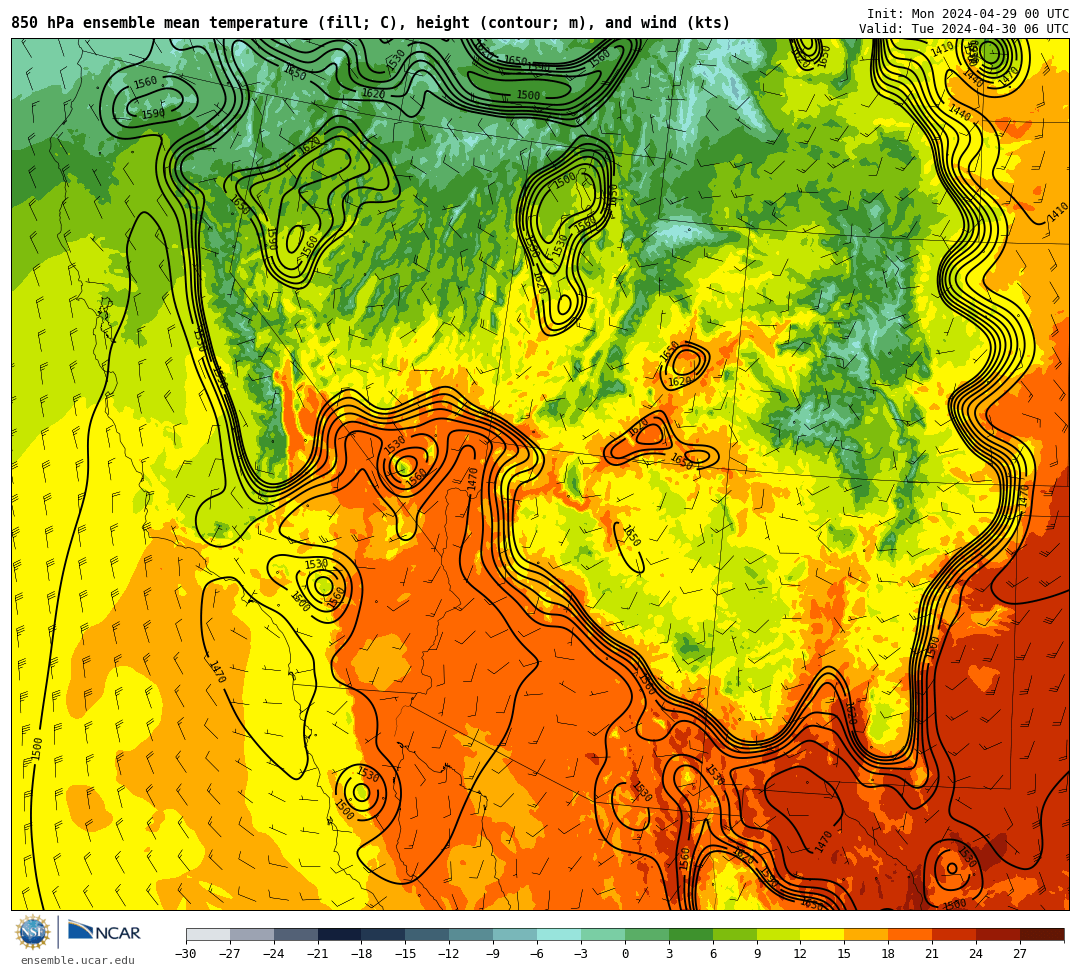Click the 15 colorbar label
The width and height of the screenshot is (1080, 973).
tap(845, 954)
